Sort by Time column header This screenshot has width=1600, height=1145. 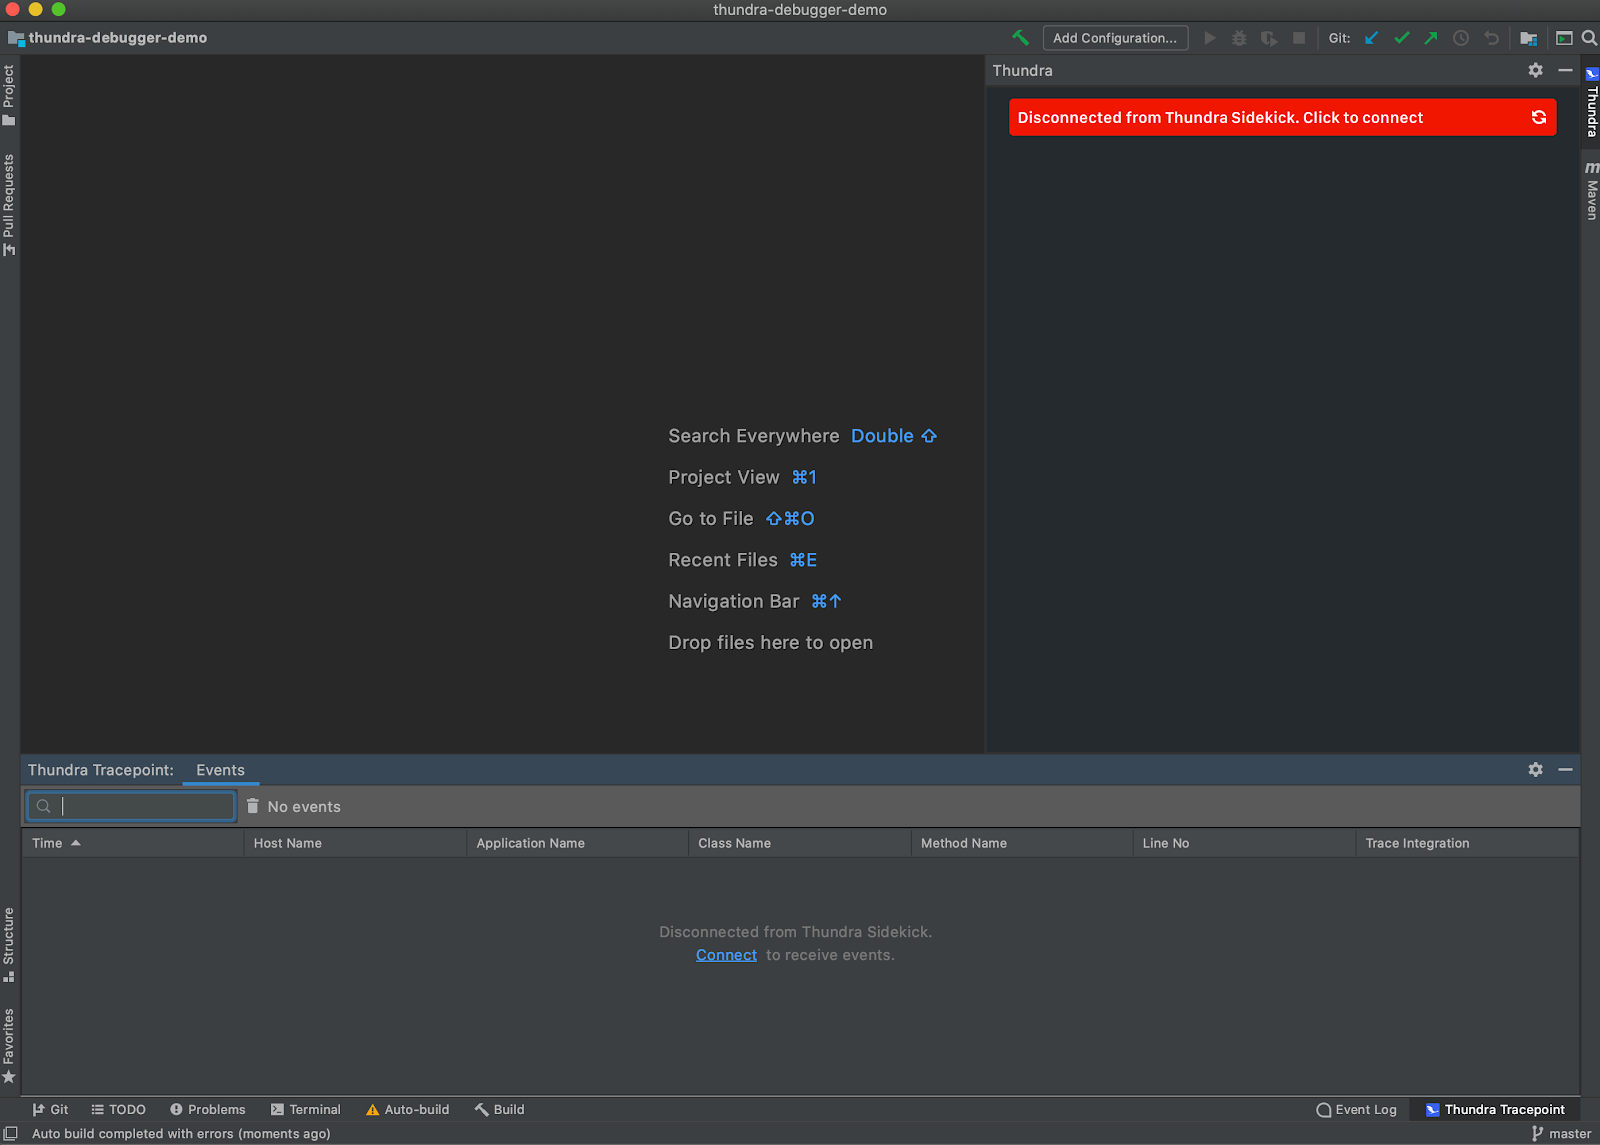(133, 843)
